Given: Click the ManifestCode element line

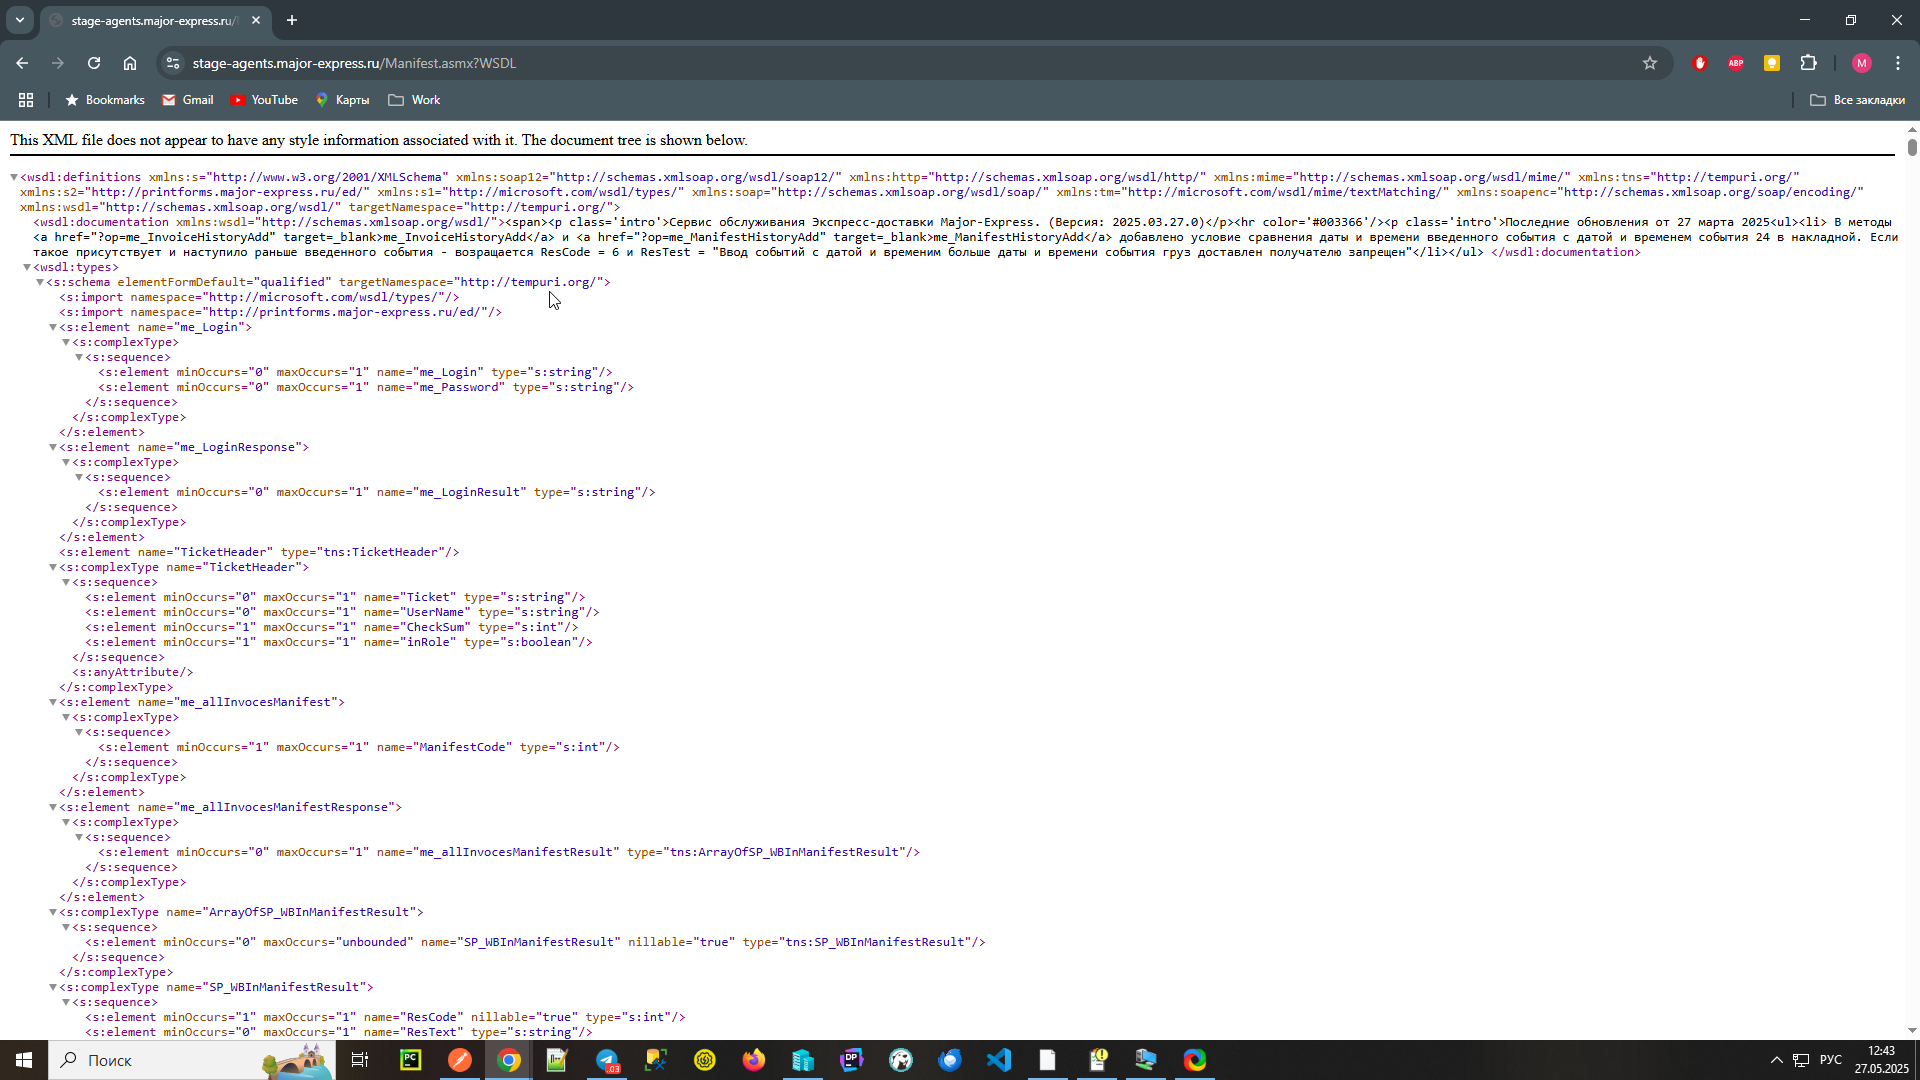Looking at the screenshot, I should coord(359,747).
